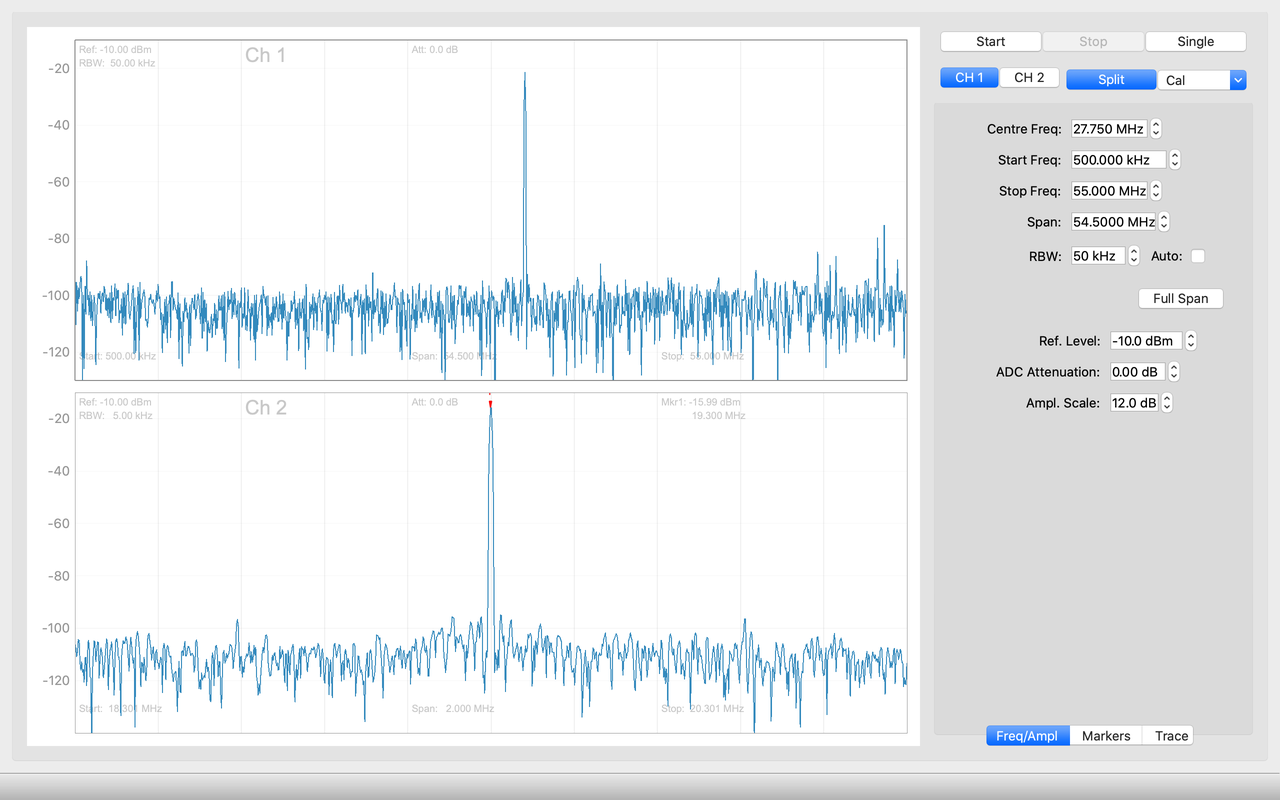Adjust the Ampl. Scale stepper arrows
Image resolution: width=1280 pixels, height=800 pixels.
[x=1166, y=403]
